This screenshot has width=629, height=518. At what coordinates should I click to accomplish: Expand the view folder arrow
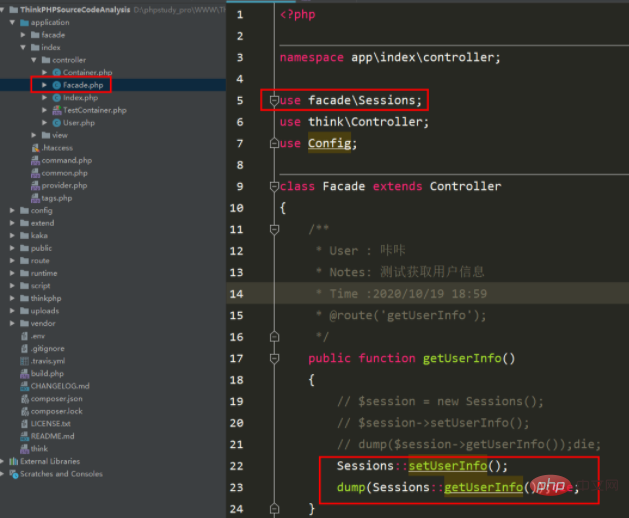(x=34, y=135)
